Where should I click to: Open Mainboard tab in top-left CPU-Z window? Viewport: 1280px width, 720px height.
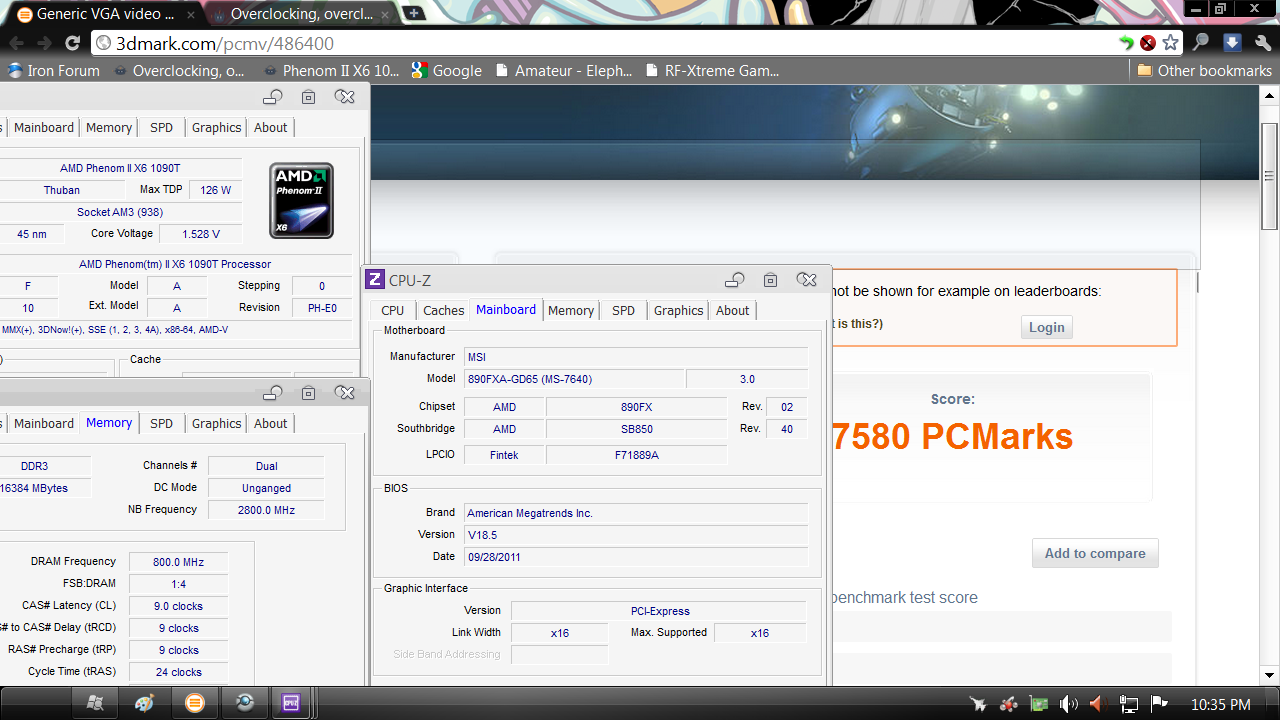pyautogui.click(x=44, y=128)
